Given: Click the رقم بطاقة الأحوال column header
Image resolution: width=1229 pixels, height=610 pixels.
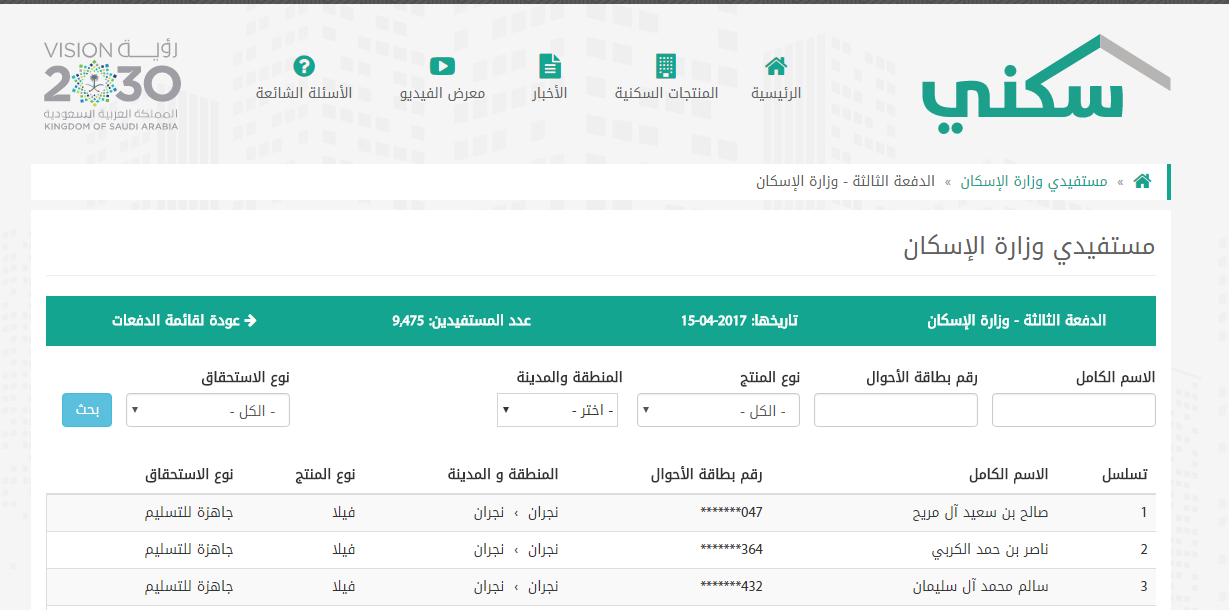Looking at the screenshot, I should point(707,473).
